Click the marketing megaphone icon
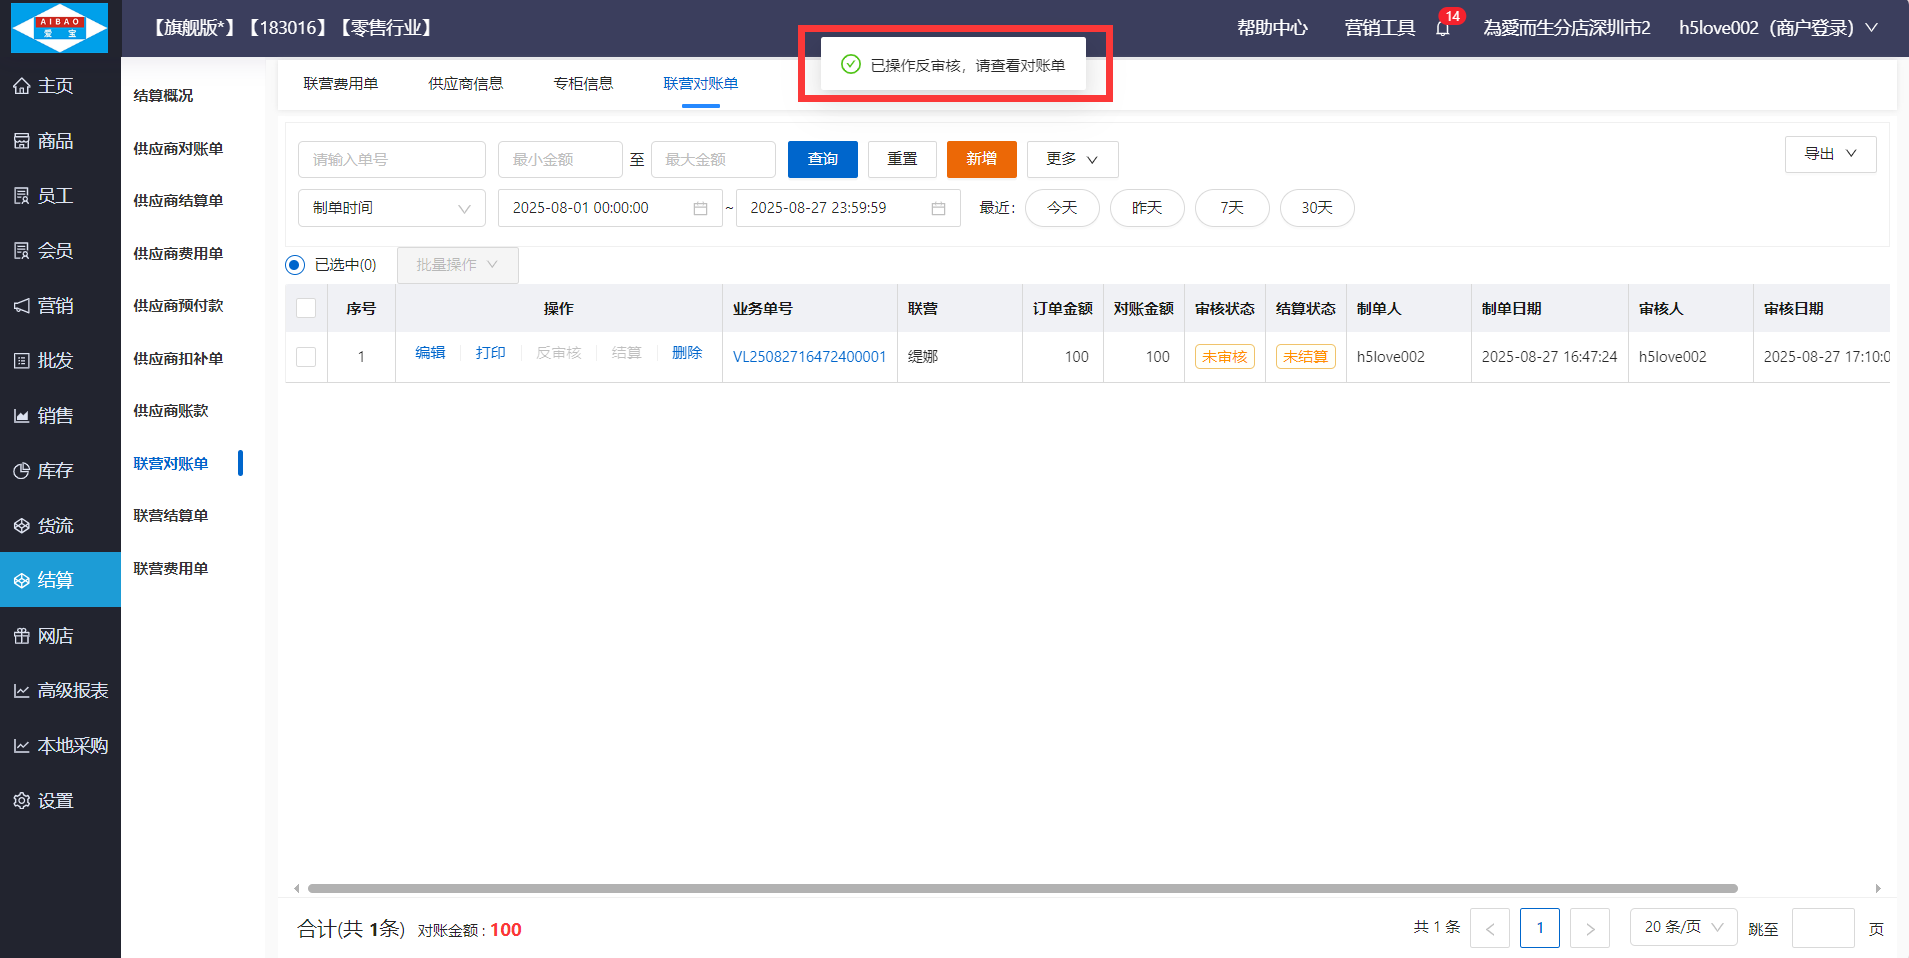 coord(22,306)
